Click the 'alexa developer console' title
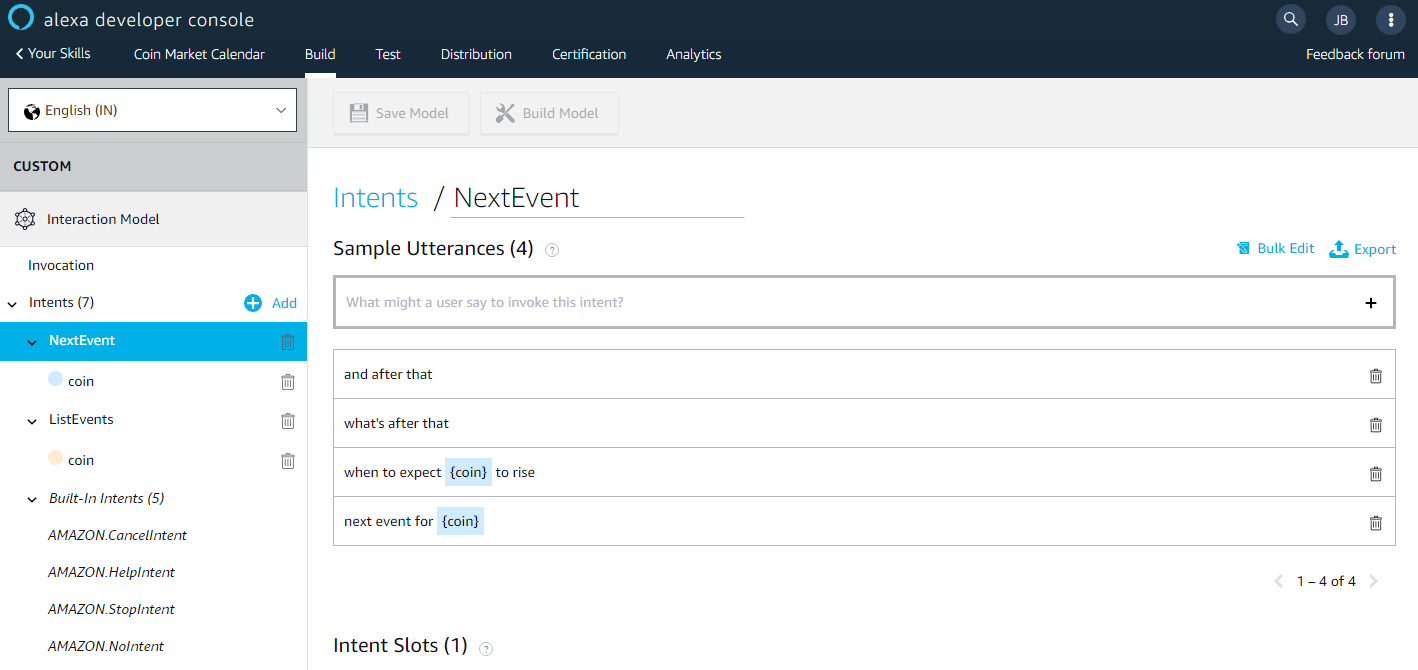The image size is (1418, 670). pyautogui.click(x=149, y=20)
